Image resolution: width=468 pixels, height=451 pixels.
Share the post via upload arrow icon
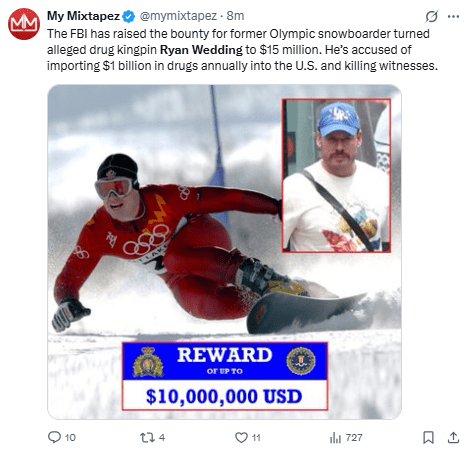click(453, 437)
